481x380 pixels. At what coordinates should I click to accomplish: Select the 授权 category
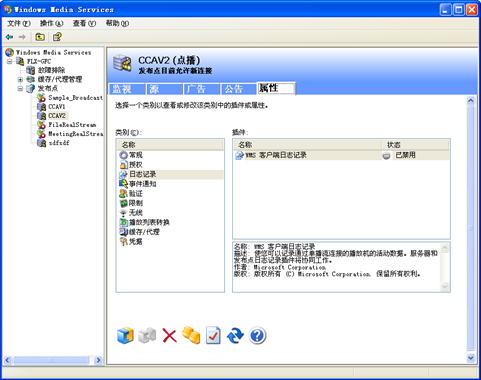(x=136, y=165)
